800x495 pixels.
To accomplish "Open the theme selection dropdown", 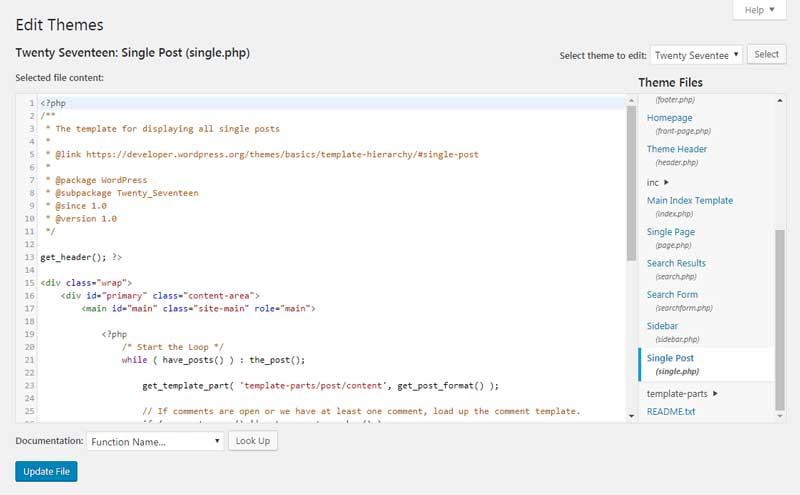I will 696,55.
